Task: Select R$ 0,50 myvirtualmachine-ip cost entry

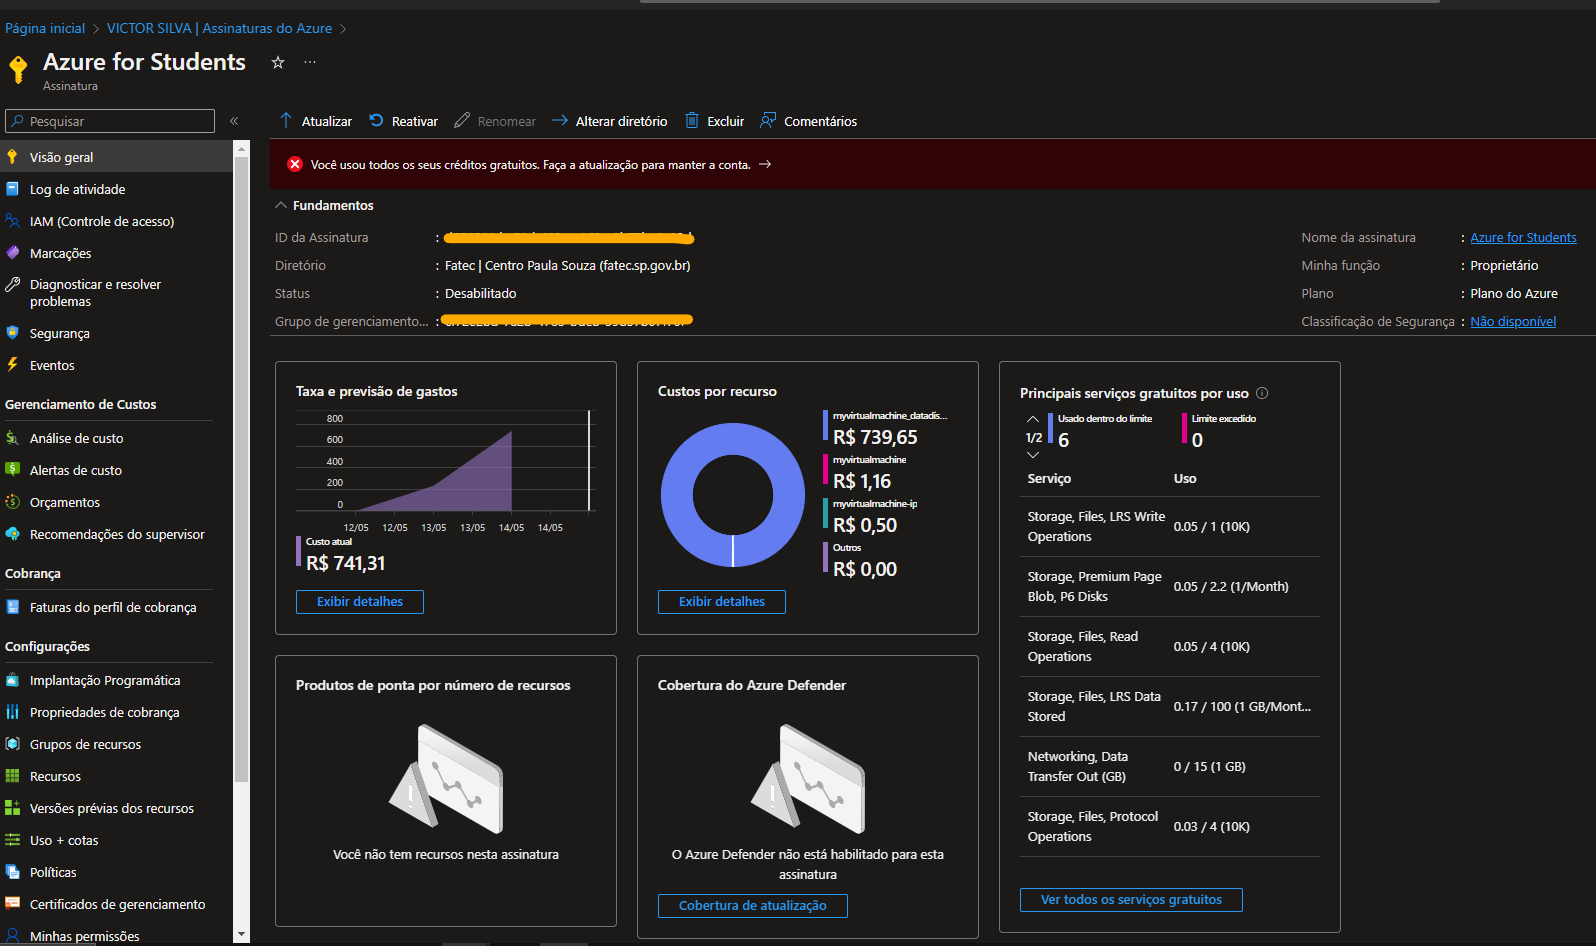Action: click(871, 517)
